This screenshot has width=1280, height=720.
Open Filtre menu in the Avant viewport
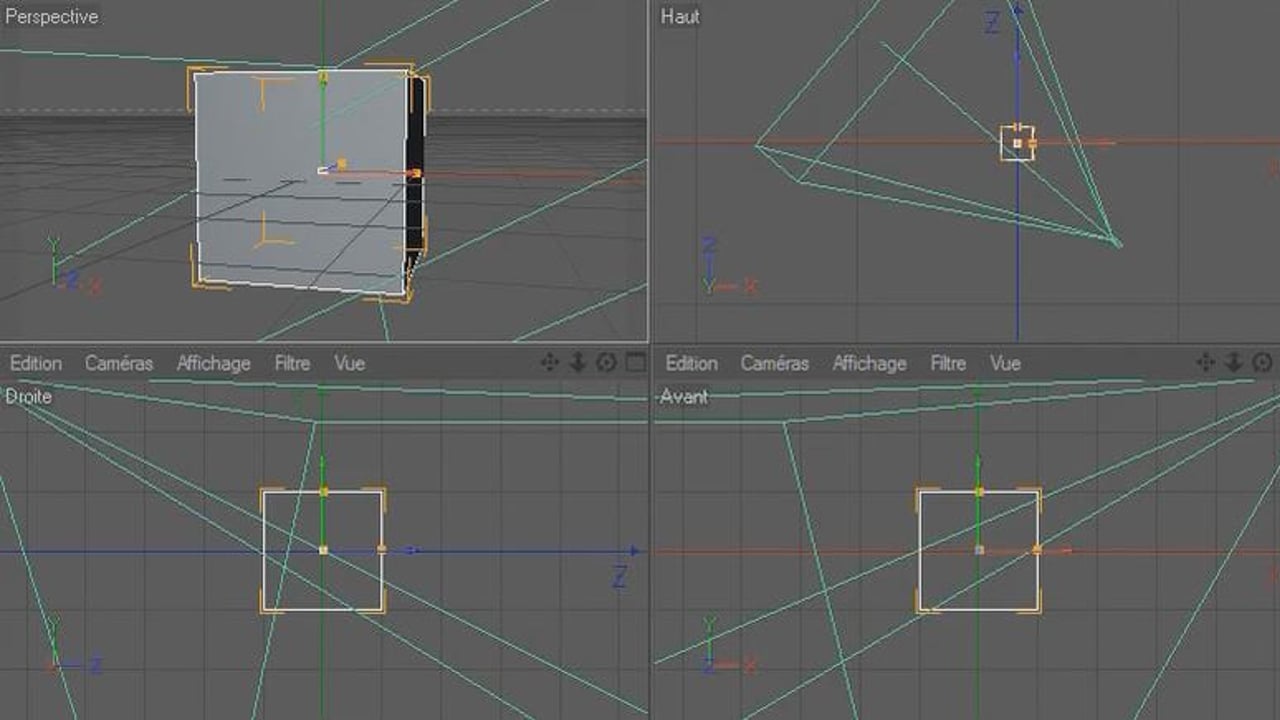[948, 363]
